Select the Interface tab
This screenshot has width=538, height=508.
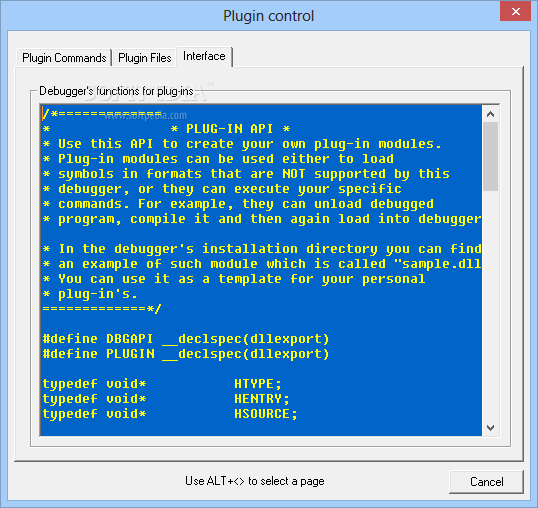[204, 56]
